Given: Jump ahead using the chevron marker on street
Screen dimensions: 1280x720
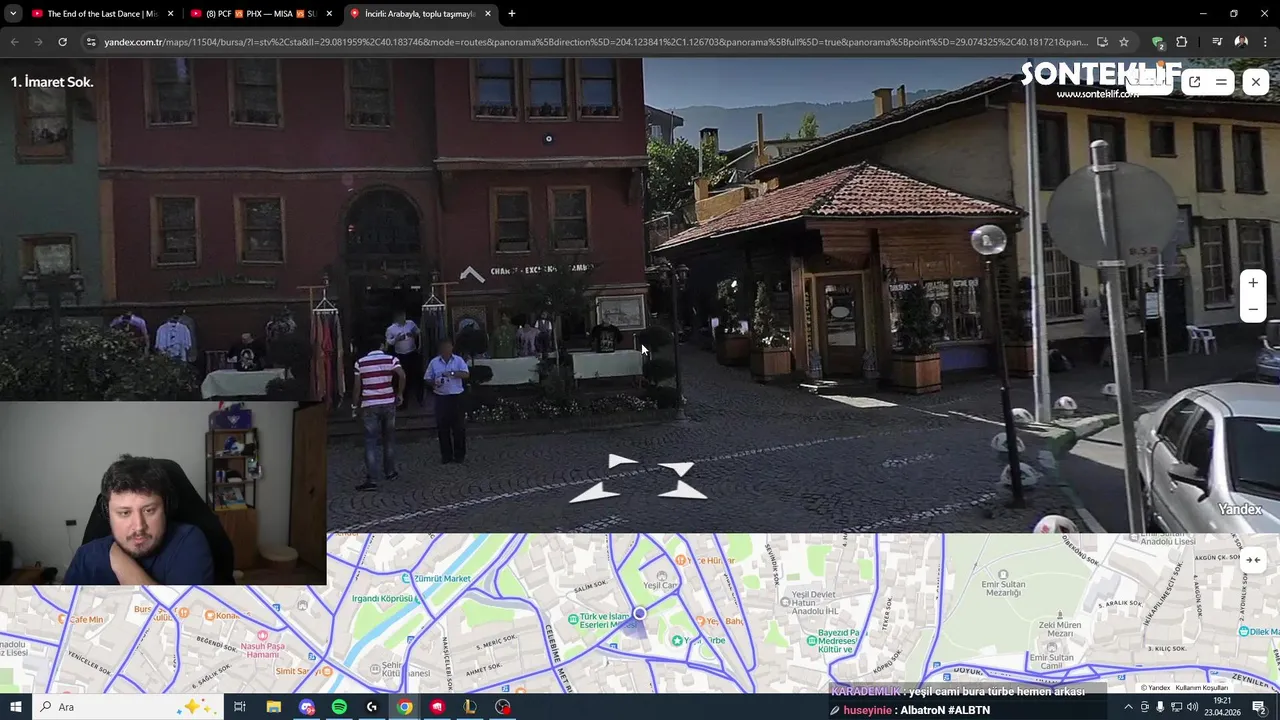Looking at the screenshot, I should point(471,274).
